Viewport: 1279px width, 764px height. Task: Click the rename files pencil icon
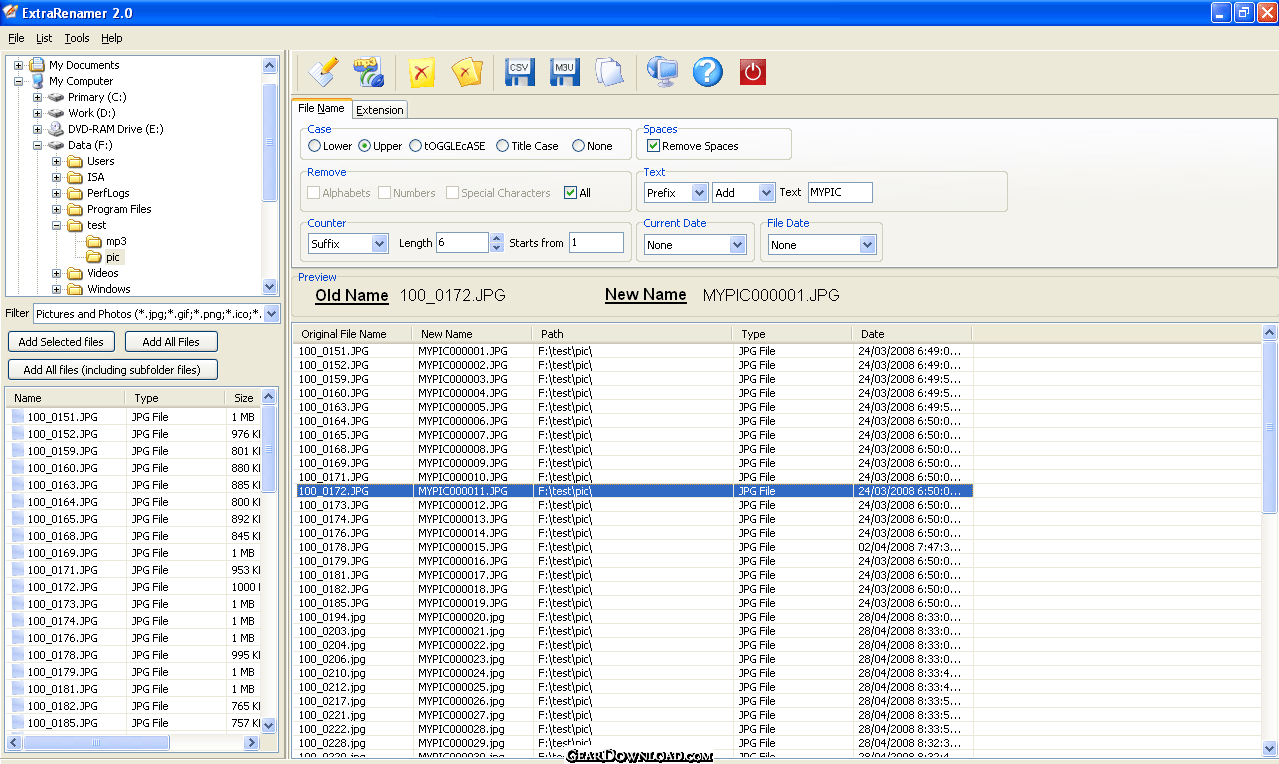pos(323,72)
